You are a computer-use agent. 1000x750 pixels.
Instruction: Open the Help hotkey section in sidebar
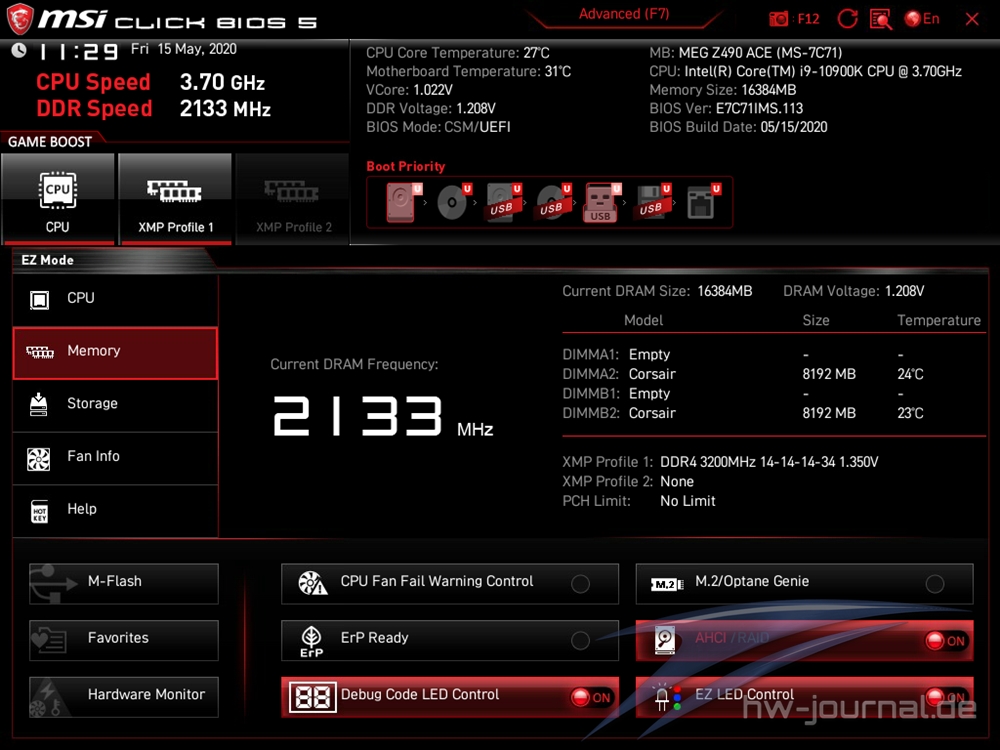[x=115, y=511]
